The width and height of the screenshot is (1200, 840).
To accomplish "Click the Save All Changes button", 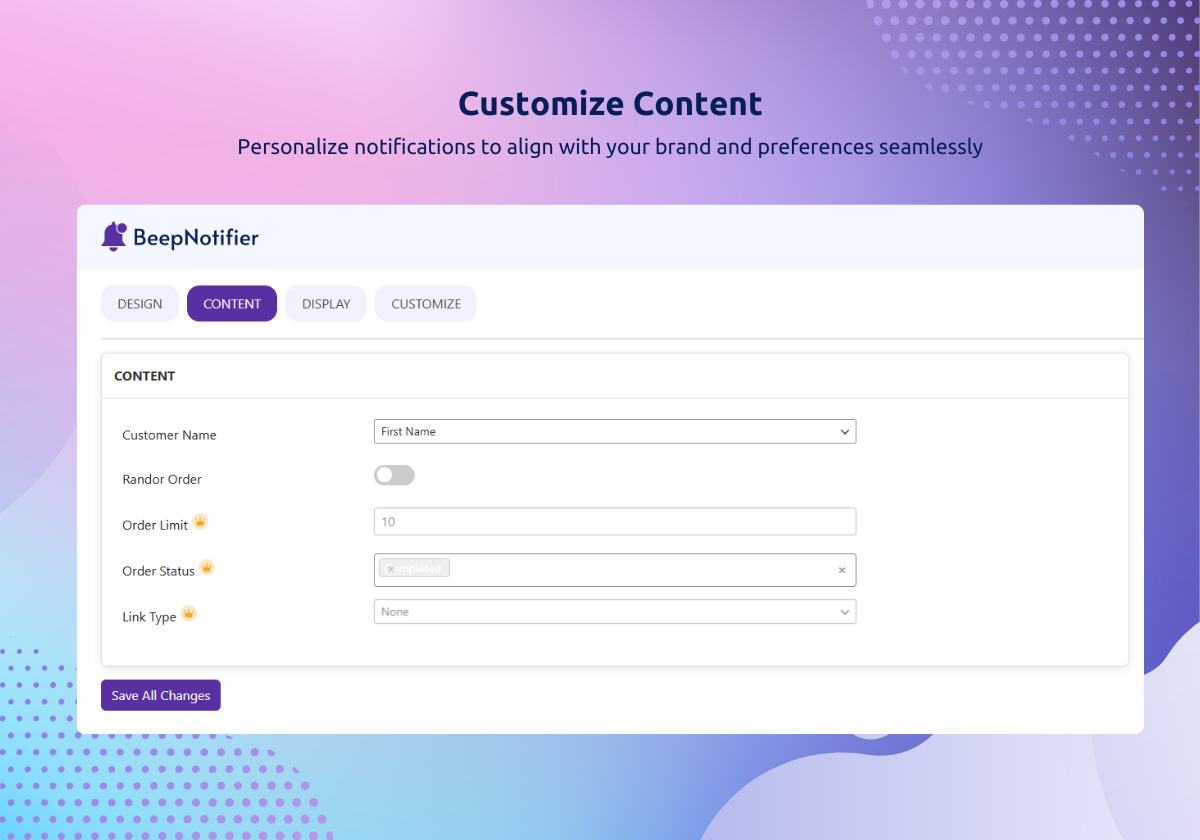I will (161, 695).
